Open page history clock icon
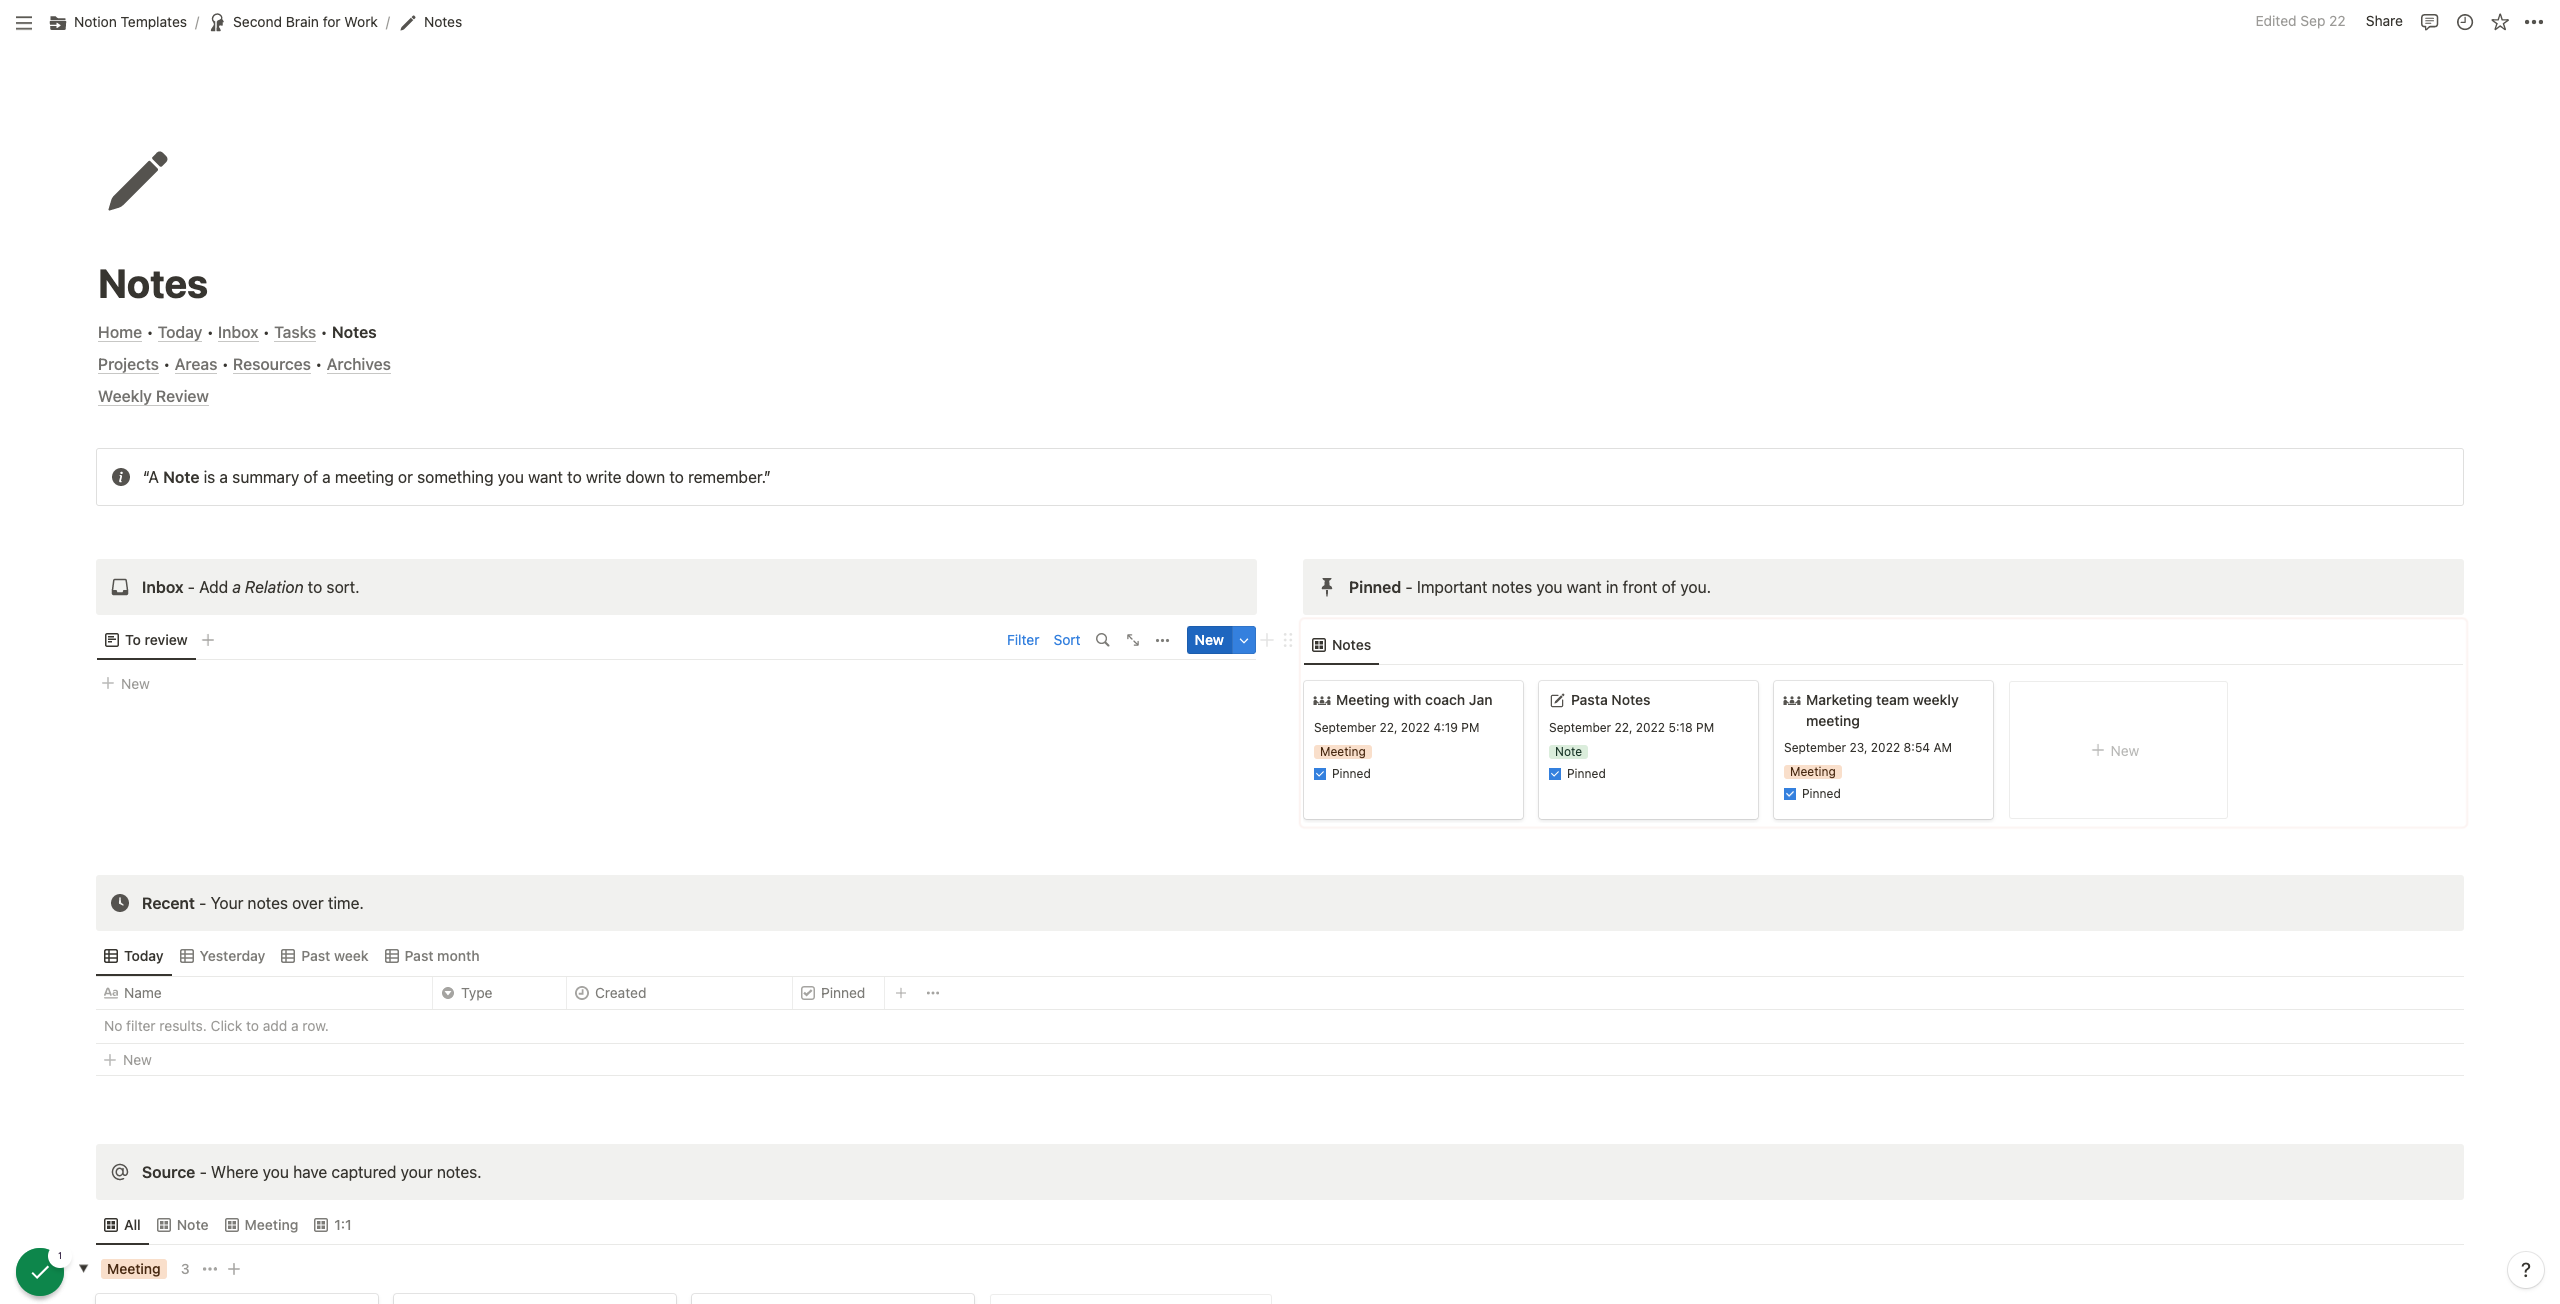The image size is (2560, 1304). (x=2465, y=22)
